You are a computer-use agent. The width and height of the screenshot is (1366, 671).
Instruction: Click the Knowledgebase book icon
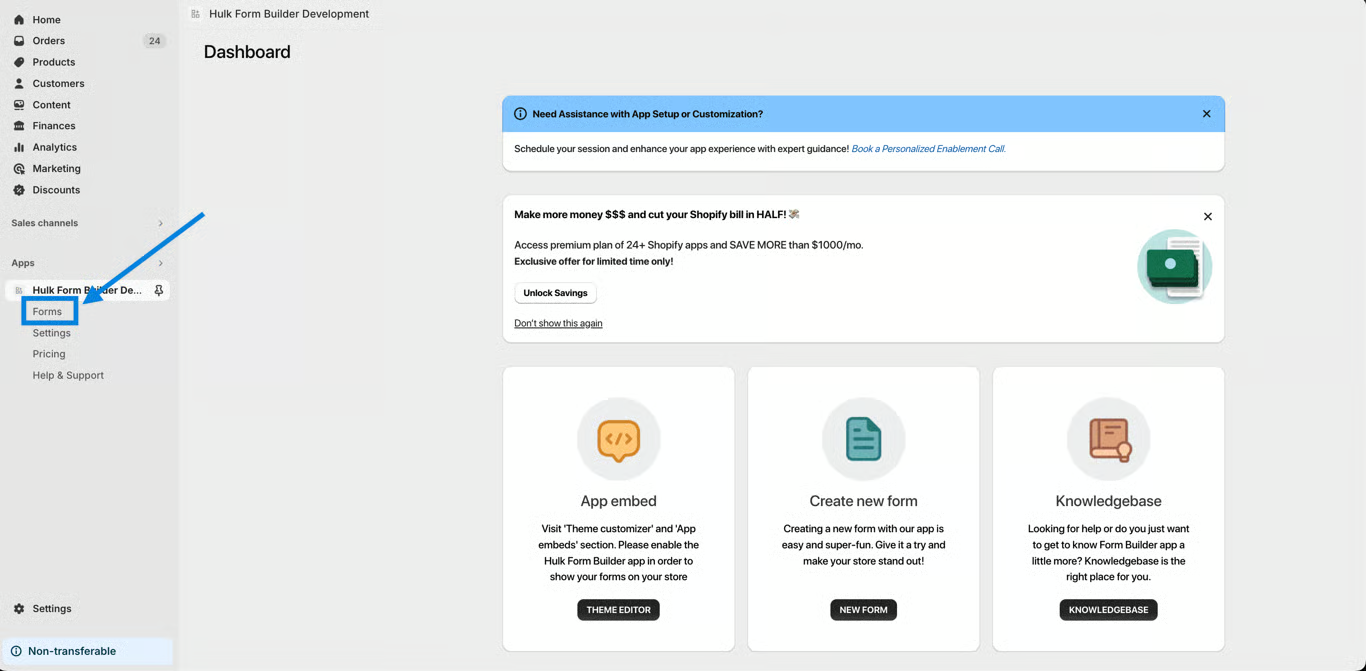pos(1108,439)
